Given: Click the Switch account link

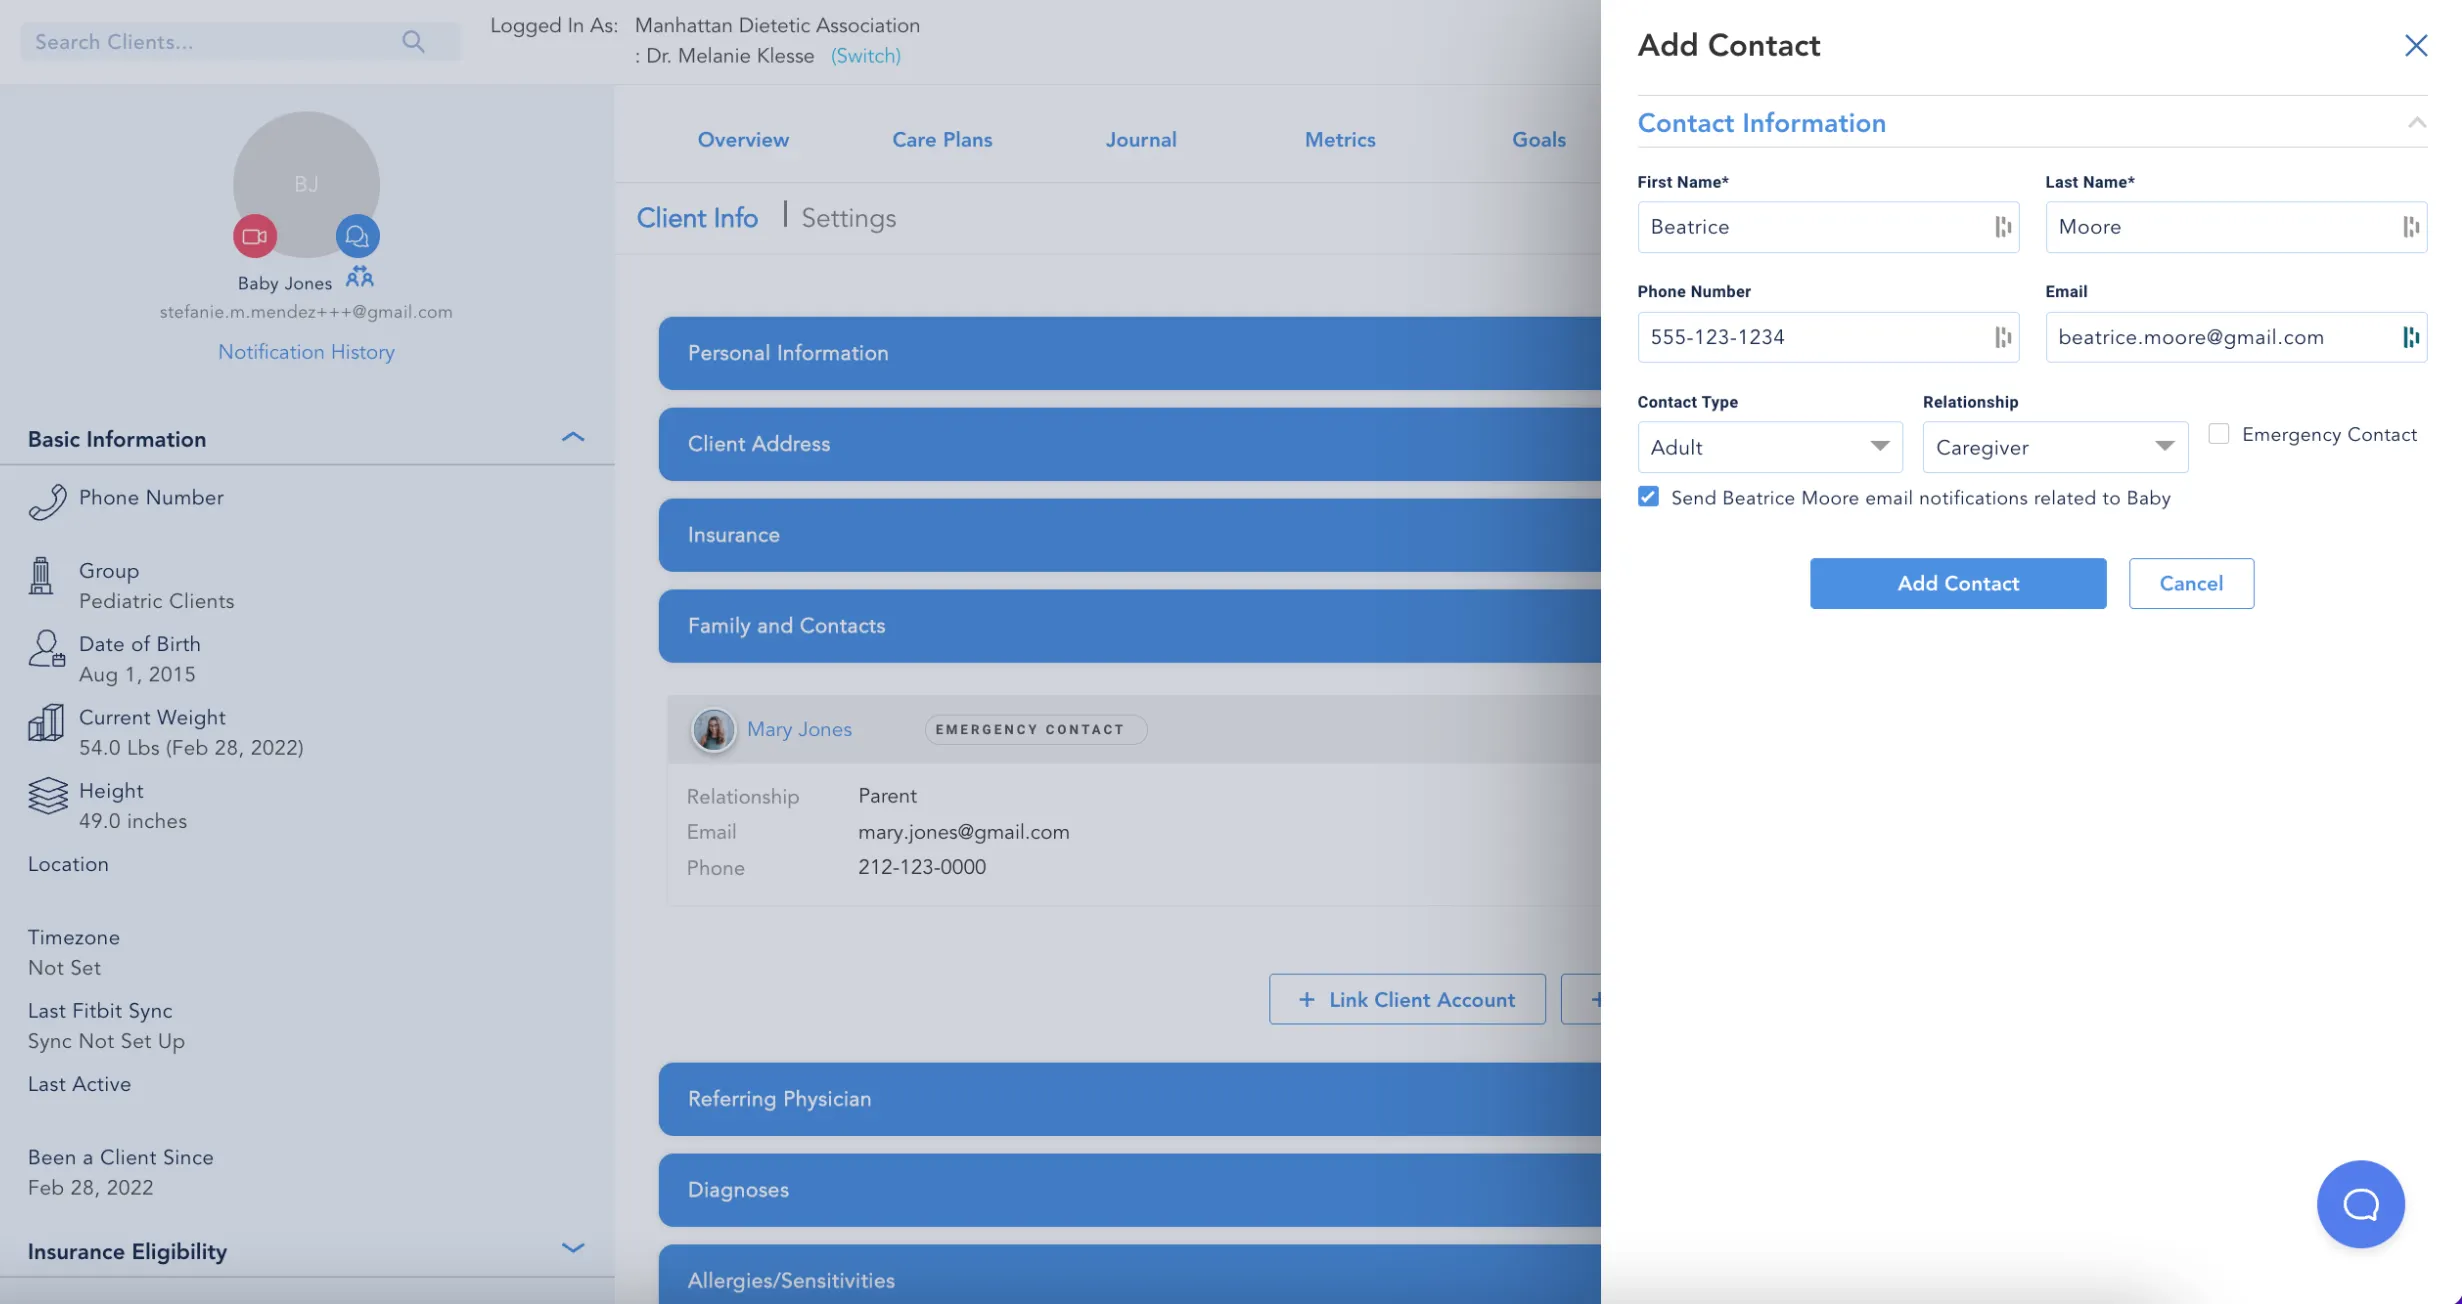Looking at the screenshot, I should tap(866, 56).
